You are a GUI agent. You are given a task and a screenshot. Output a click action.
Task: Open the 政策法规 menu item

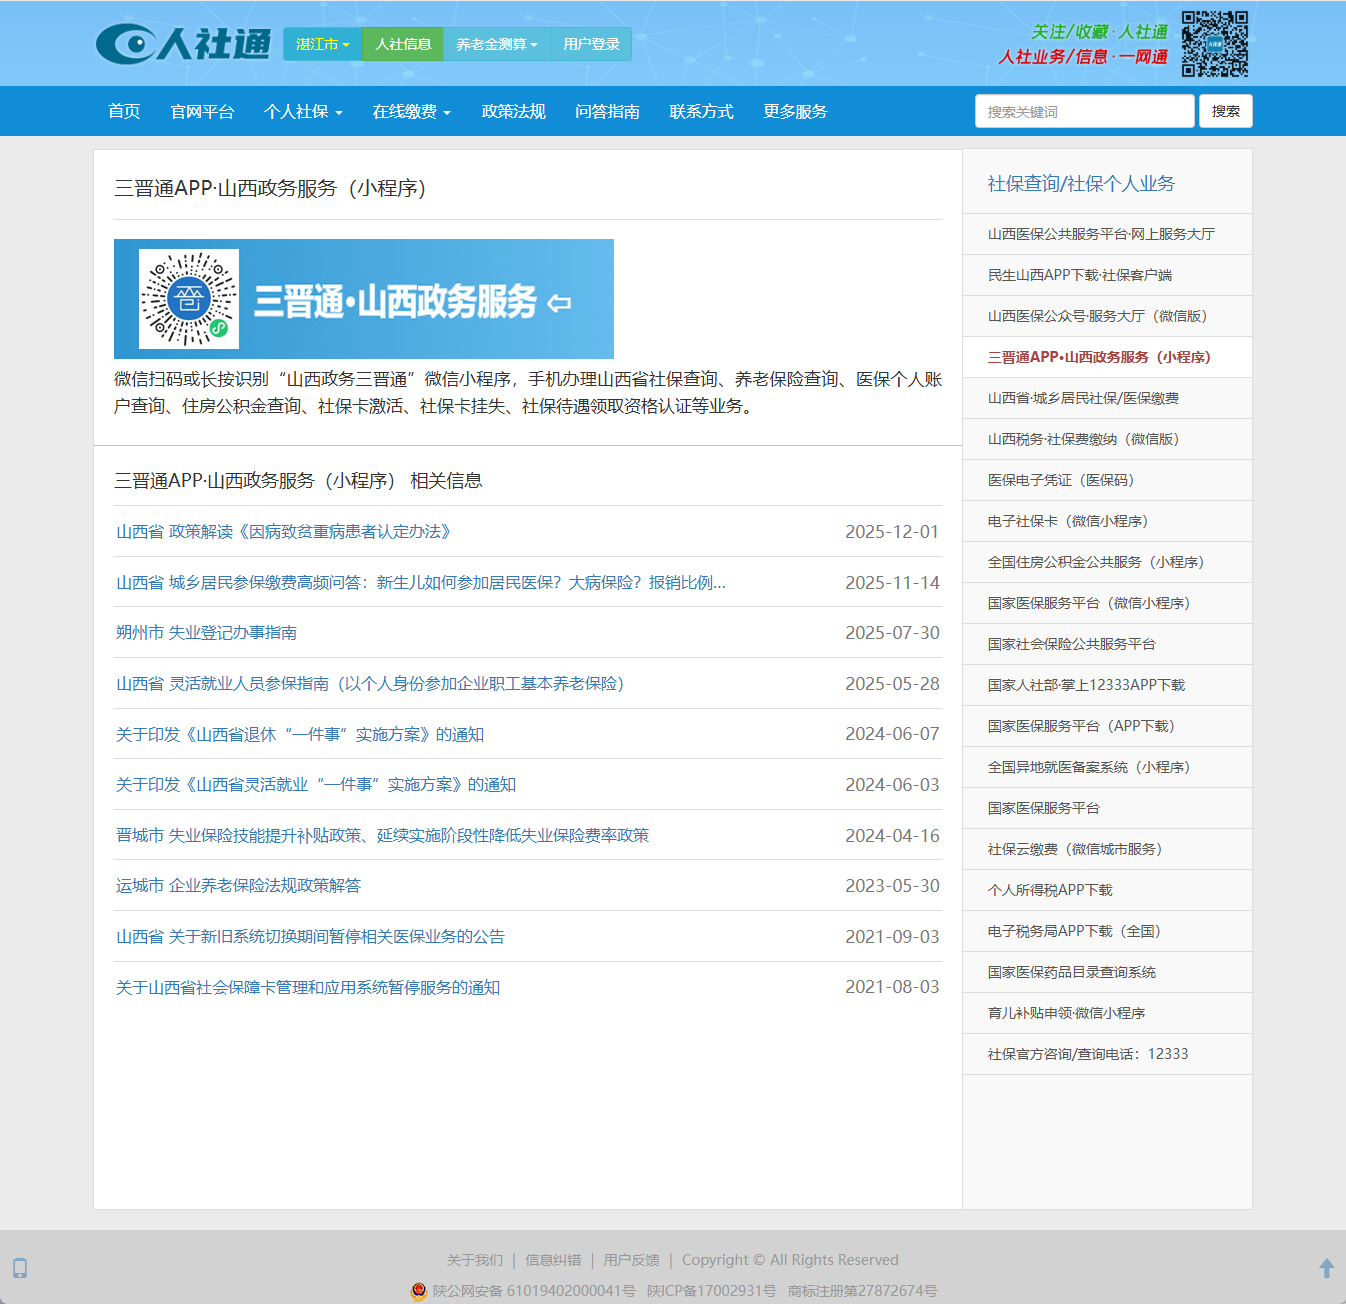point(513,112)
